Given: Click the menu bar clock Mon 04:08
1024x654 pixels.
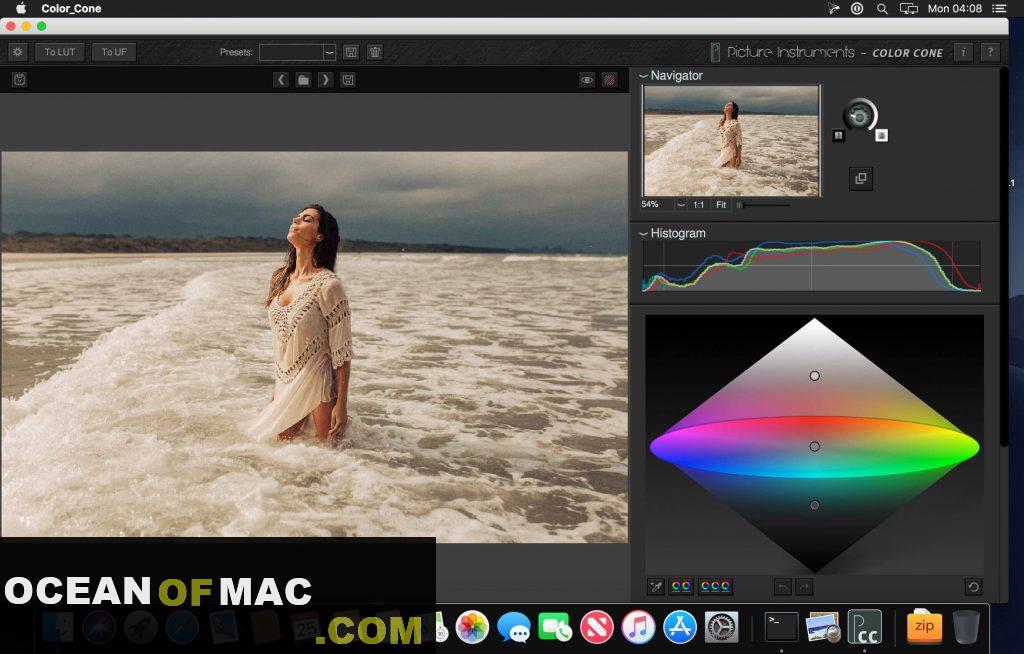Looking at the screenshot, I should pyautogui.click(x=955, y=8).
